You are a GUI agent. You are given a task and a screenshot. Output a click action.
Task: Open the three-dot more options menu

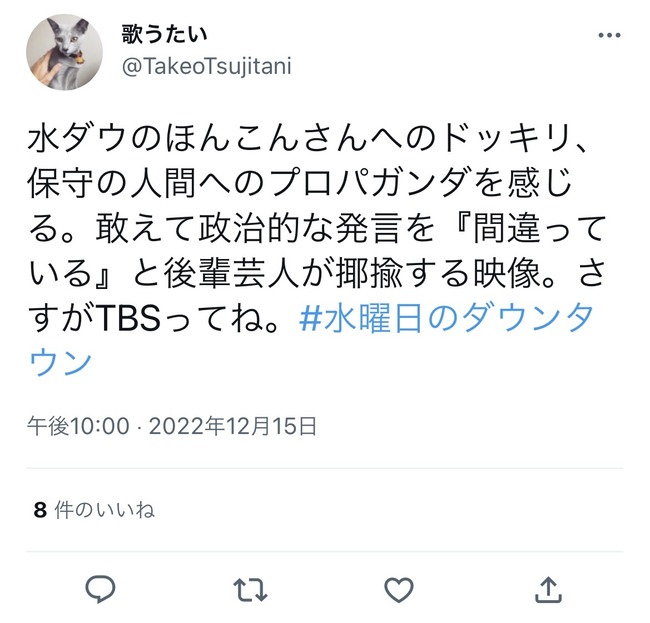[609, 35]
